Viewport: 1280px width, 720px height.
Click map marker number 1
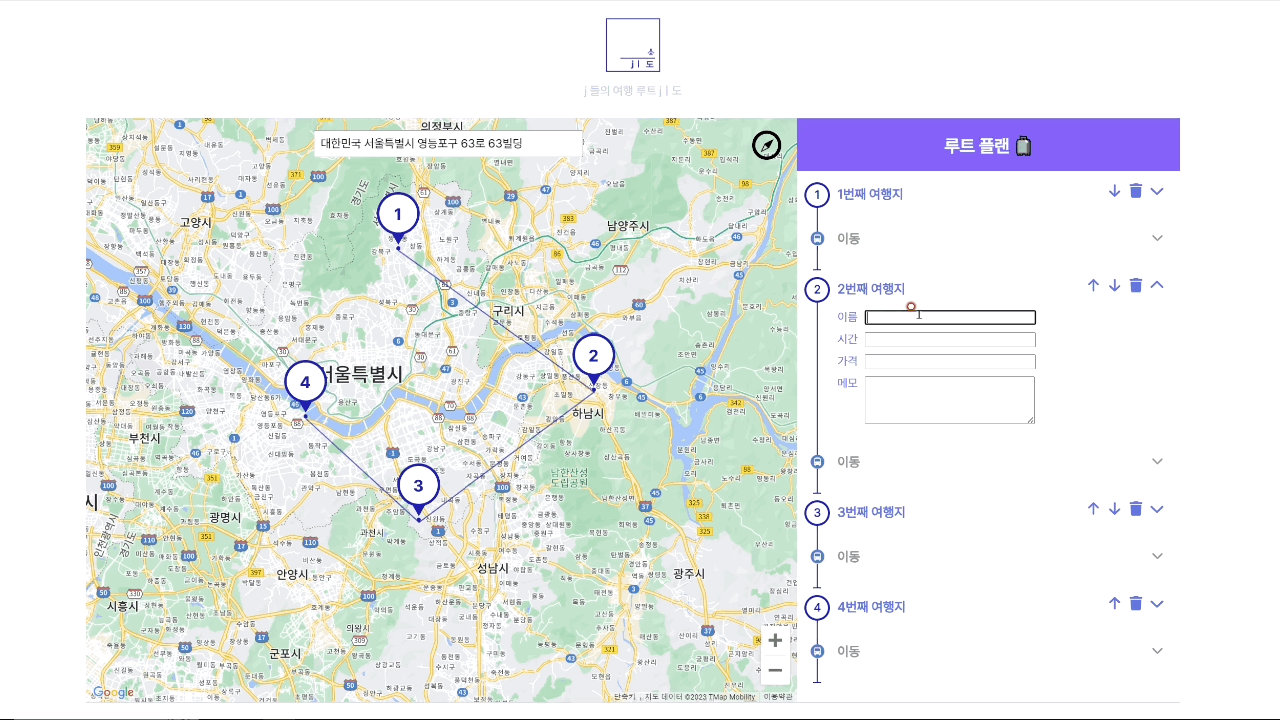[398, 215]
